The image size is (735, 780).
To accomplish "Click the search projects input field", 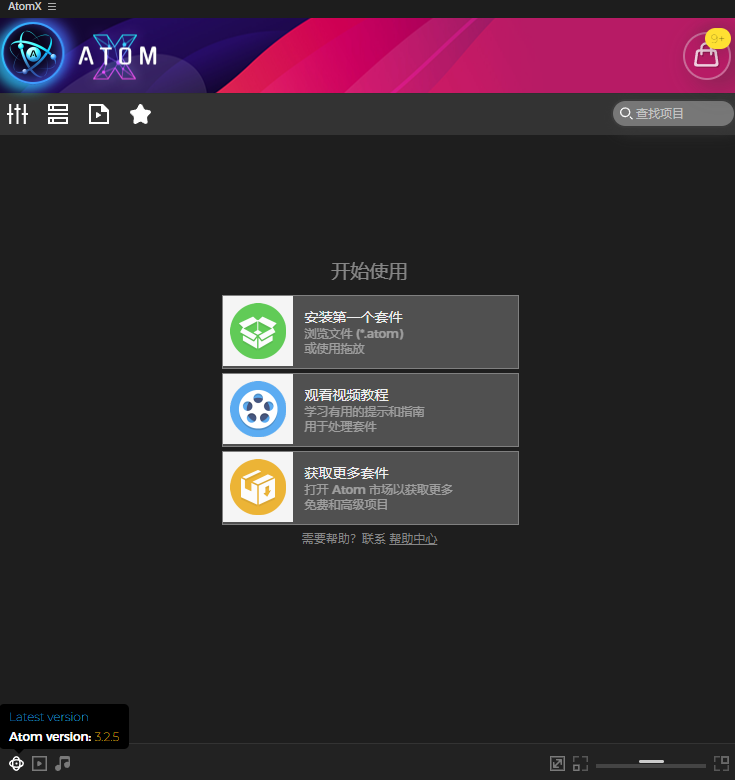I will point(673,113).
